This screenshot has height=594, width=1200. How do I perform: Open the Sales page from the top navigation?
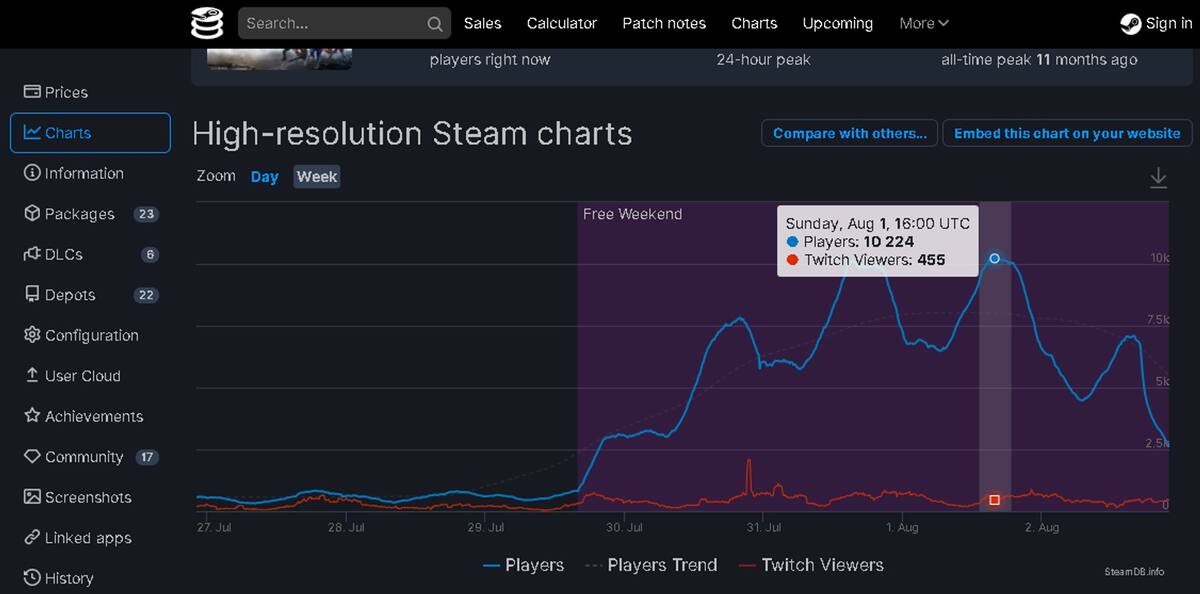tap(483, 23)
